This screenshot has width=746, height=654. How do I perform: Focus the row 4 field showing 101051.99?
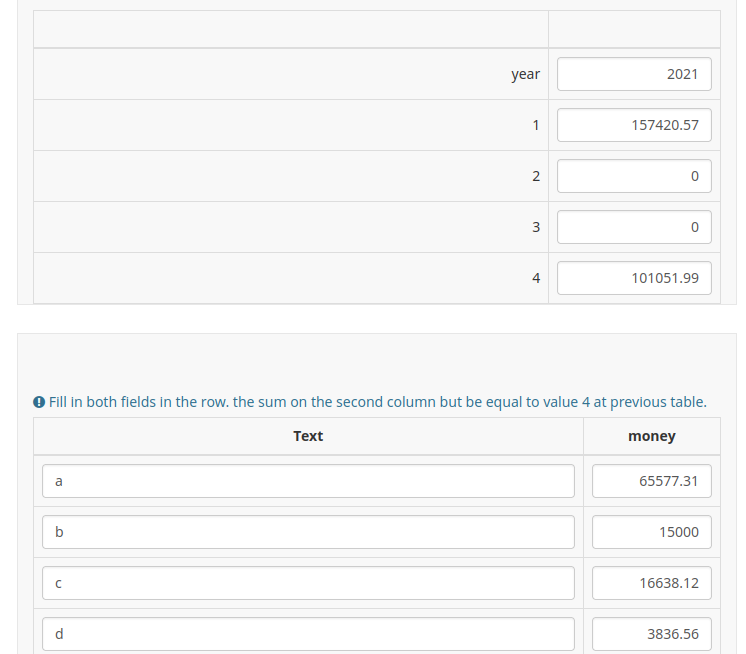coord(634,278)
